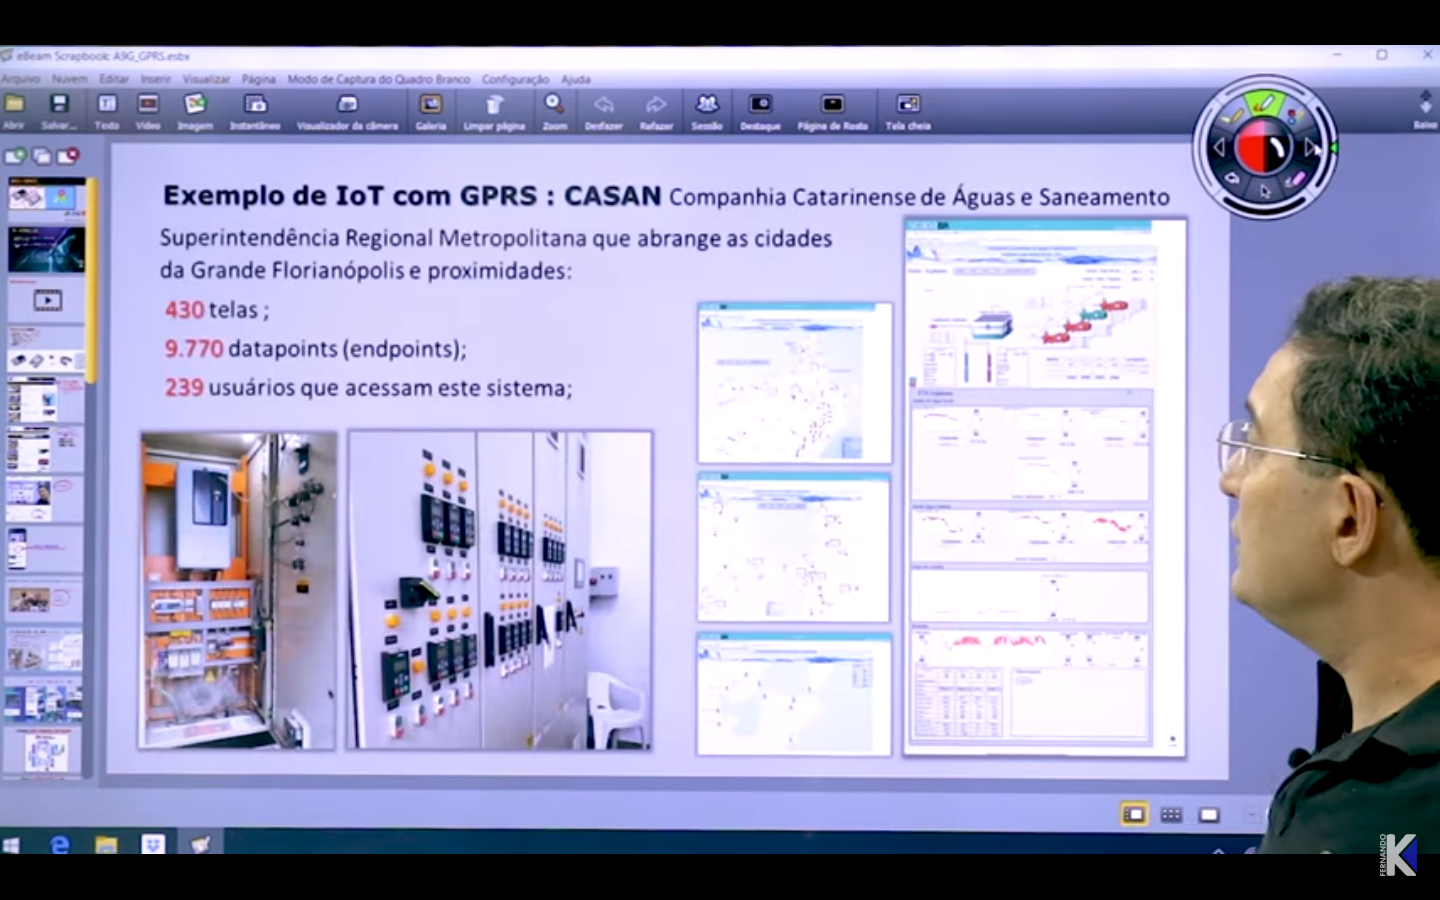Click the top small map screenshot

(x=795, y=383)
